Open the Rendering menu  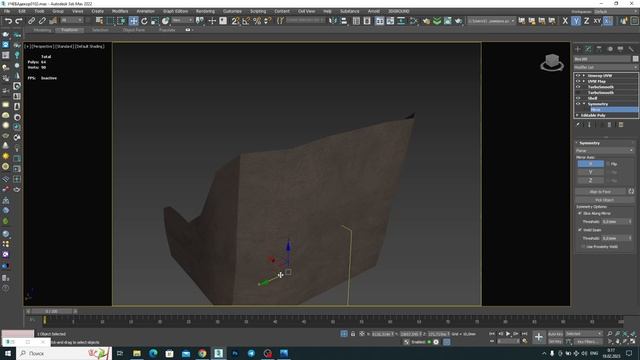(x=205, y=11)
